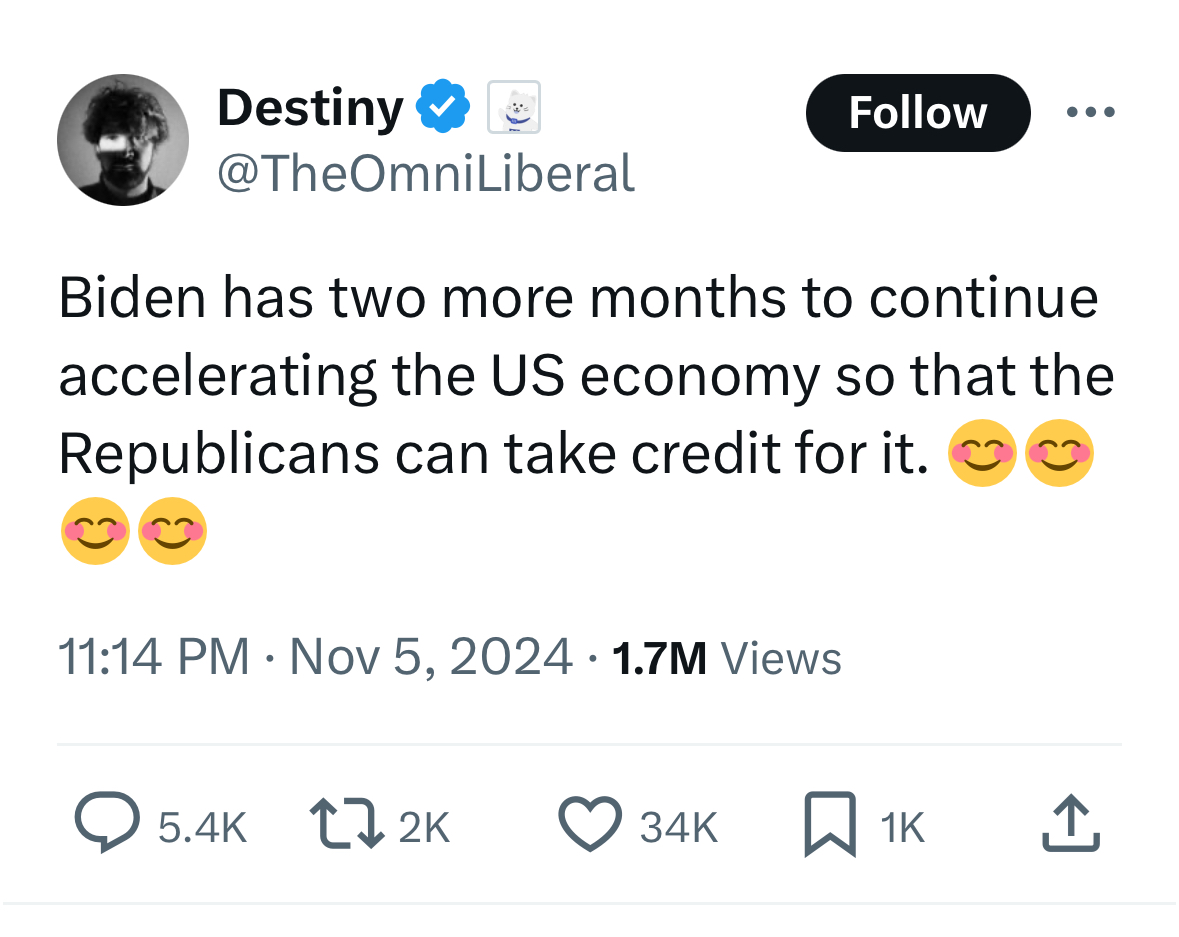1179x937 pixels.
Task: Click the Nov 5, 2024 date
Action: click(x=431, y=658)
